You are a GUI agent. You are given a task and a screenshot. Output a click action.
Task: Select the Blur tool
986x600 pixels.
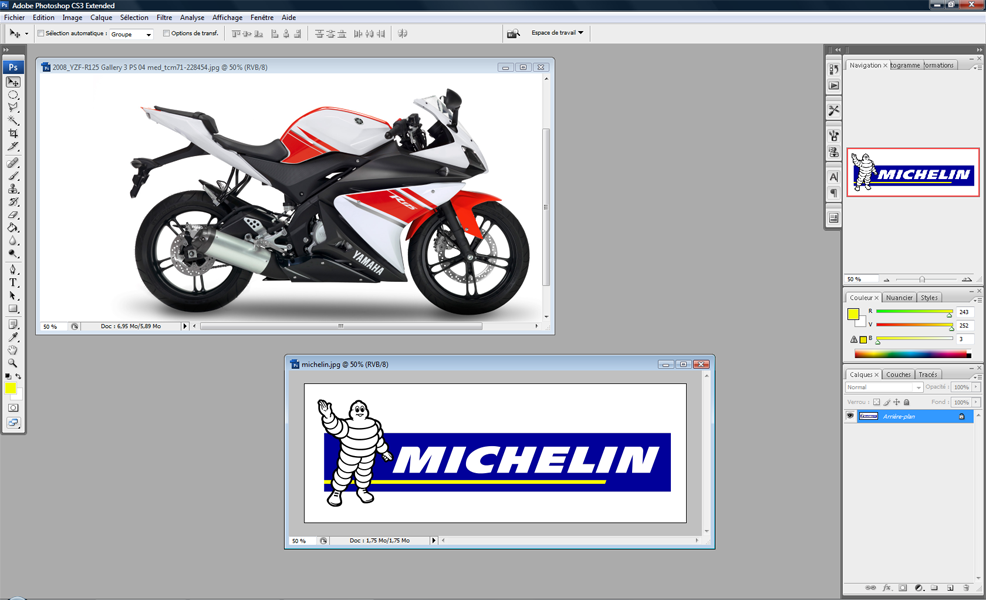coord(13,241)
